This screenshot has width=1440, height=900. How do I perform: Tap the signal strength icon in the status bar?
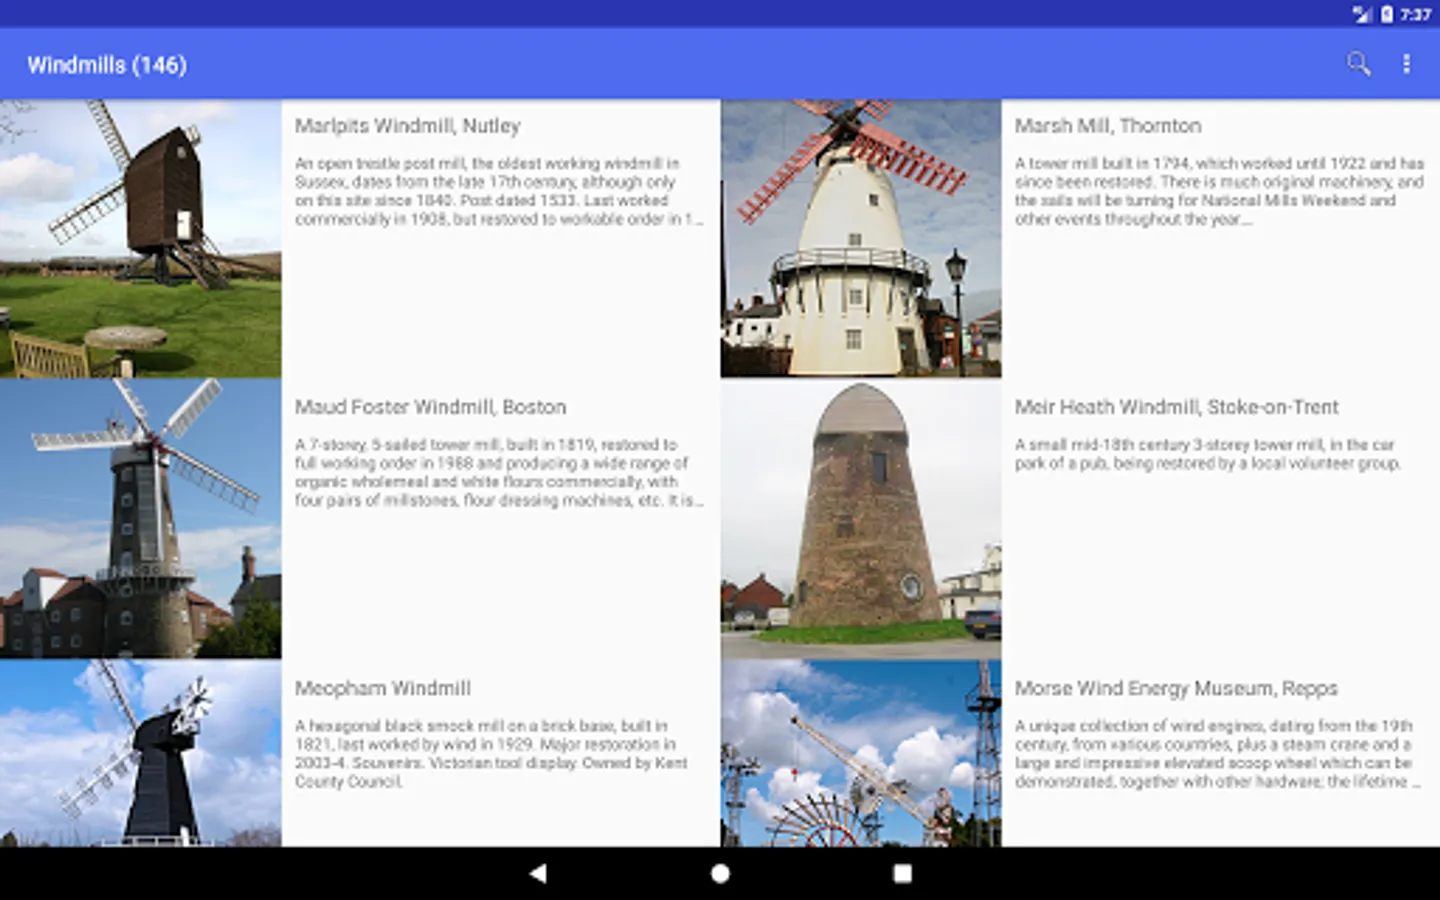(1361, 14)
